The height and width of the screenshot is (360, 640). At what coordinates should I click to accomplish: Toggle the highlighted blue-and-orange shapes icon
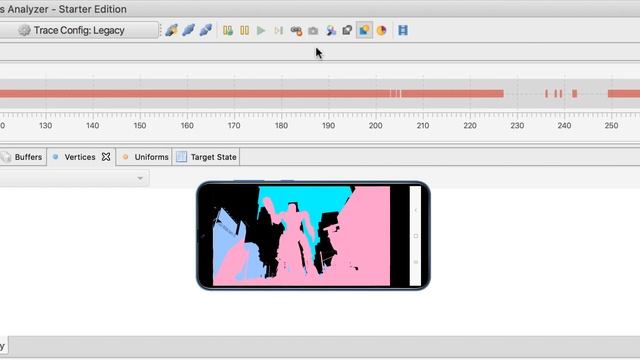point(364,30)
